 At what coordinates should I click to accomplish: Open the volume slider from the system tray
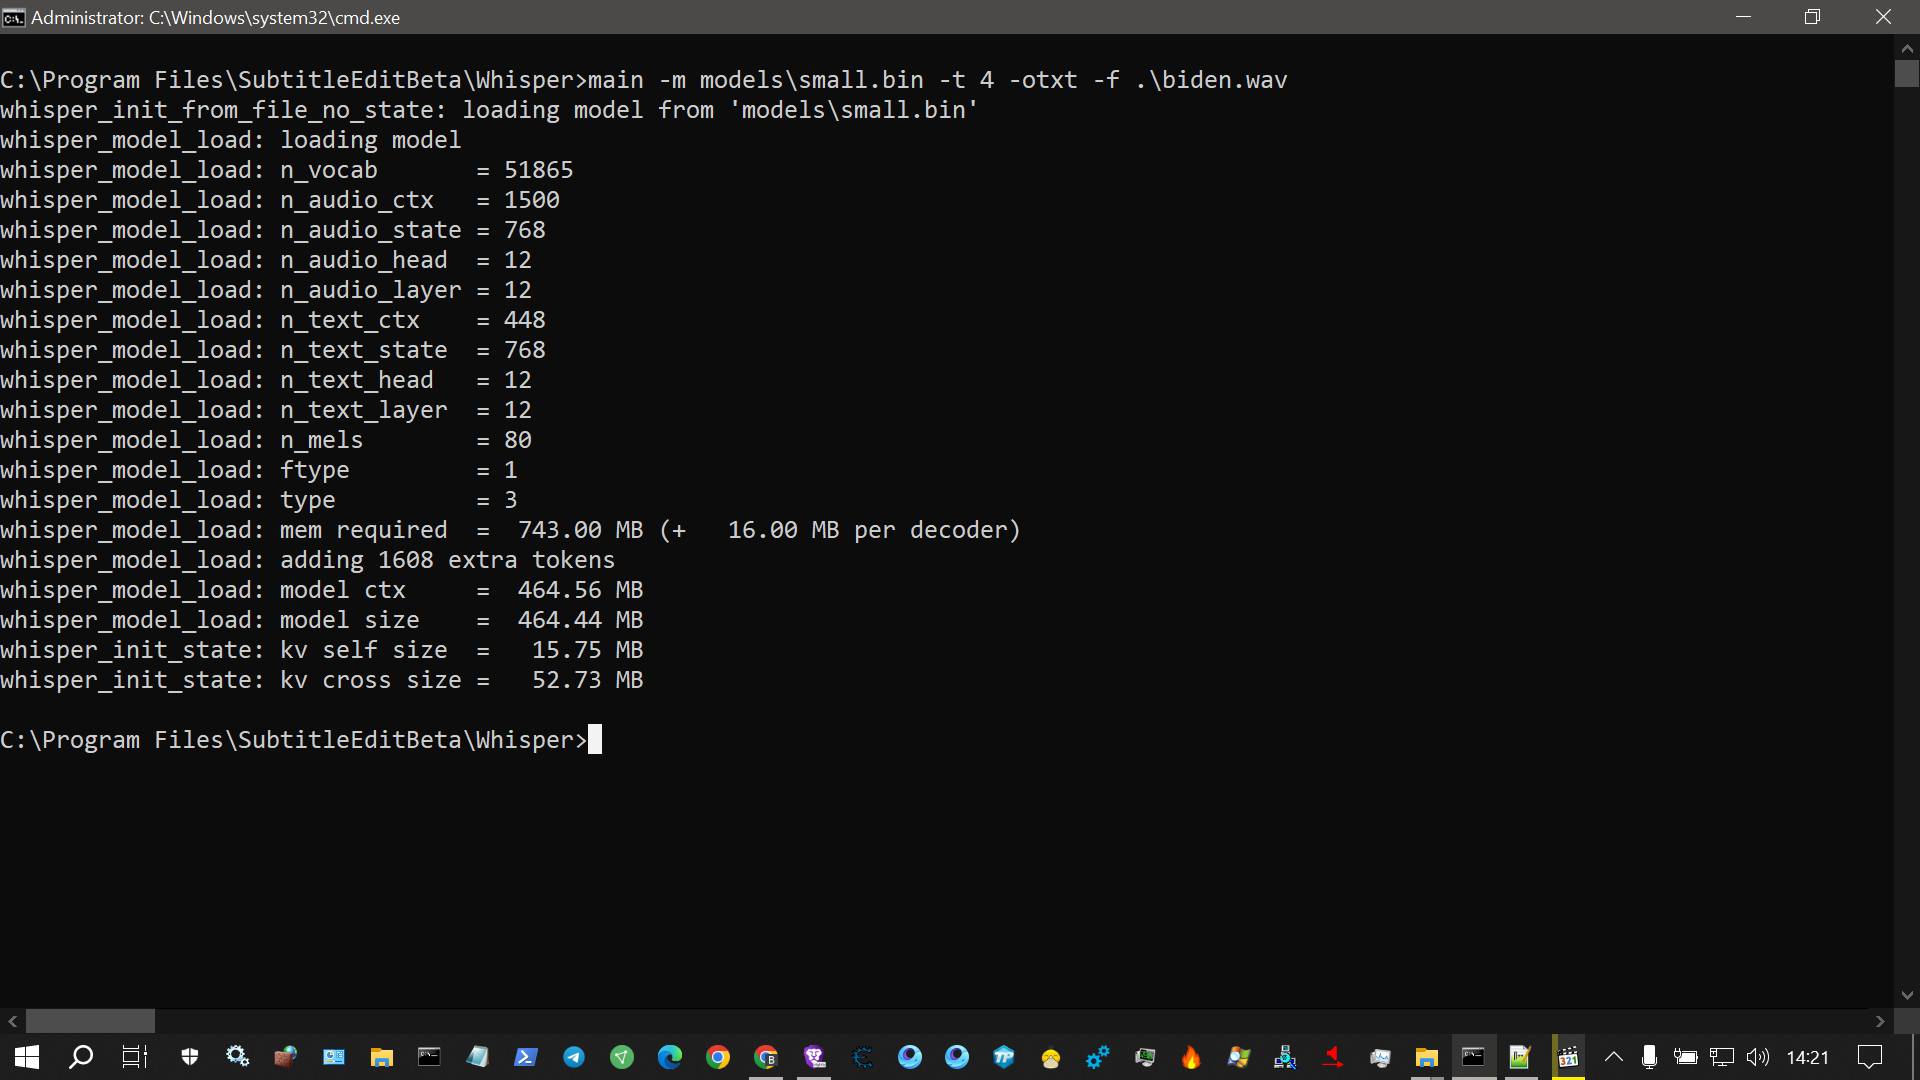[1758, 1057]
